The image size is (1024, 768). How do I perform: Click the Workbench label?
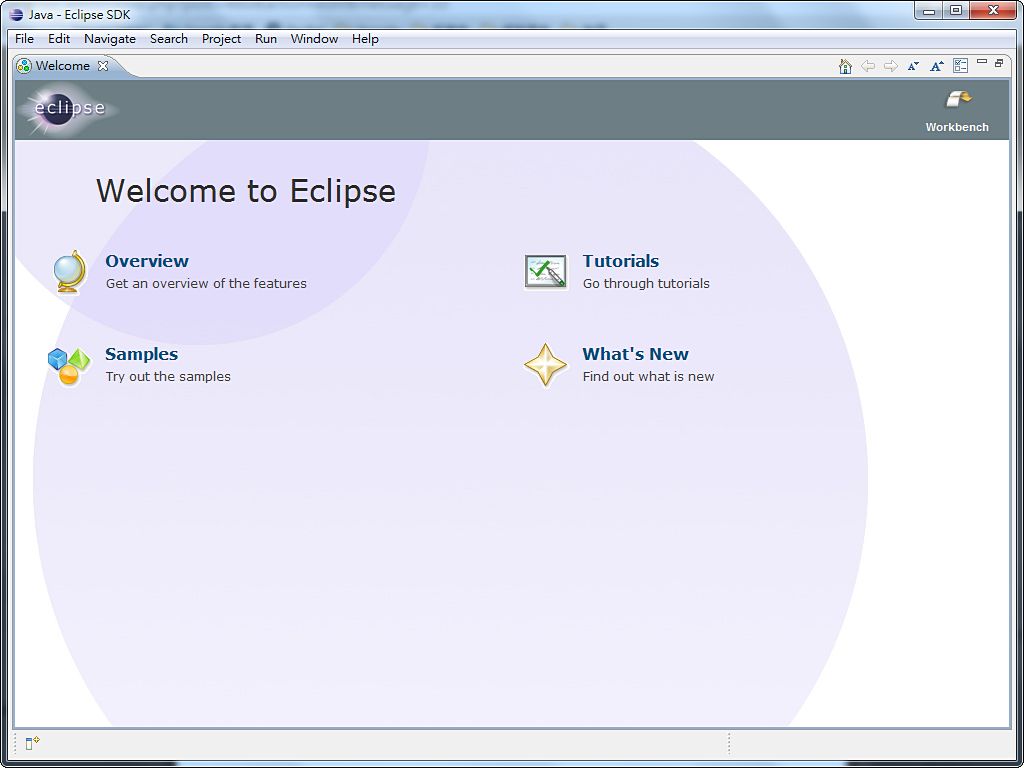pyautogui.click(x=957, y=127)
